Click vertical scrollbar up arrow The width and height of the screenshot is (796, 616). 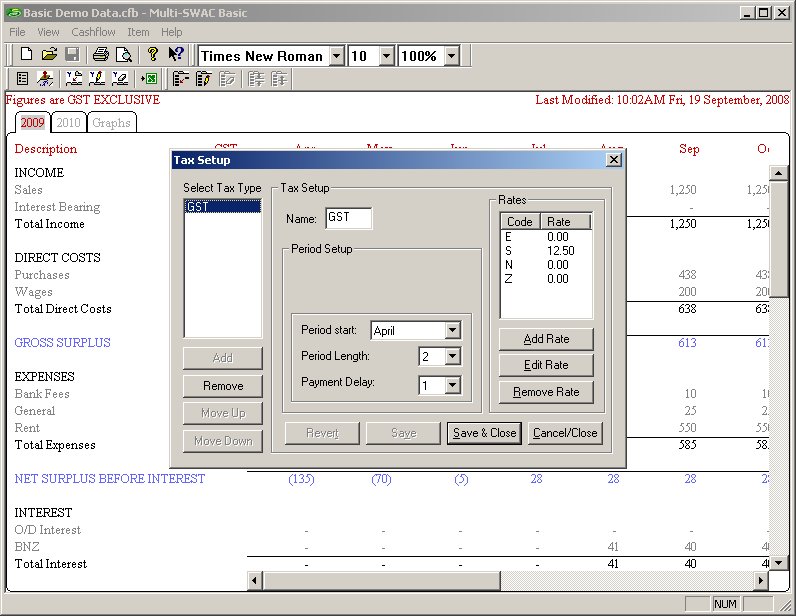pyautogui.click(x=778, y=173)
